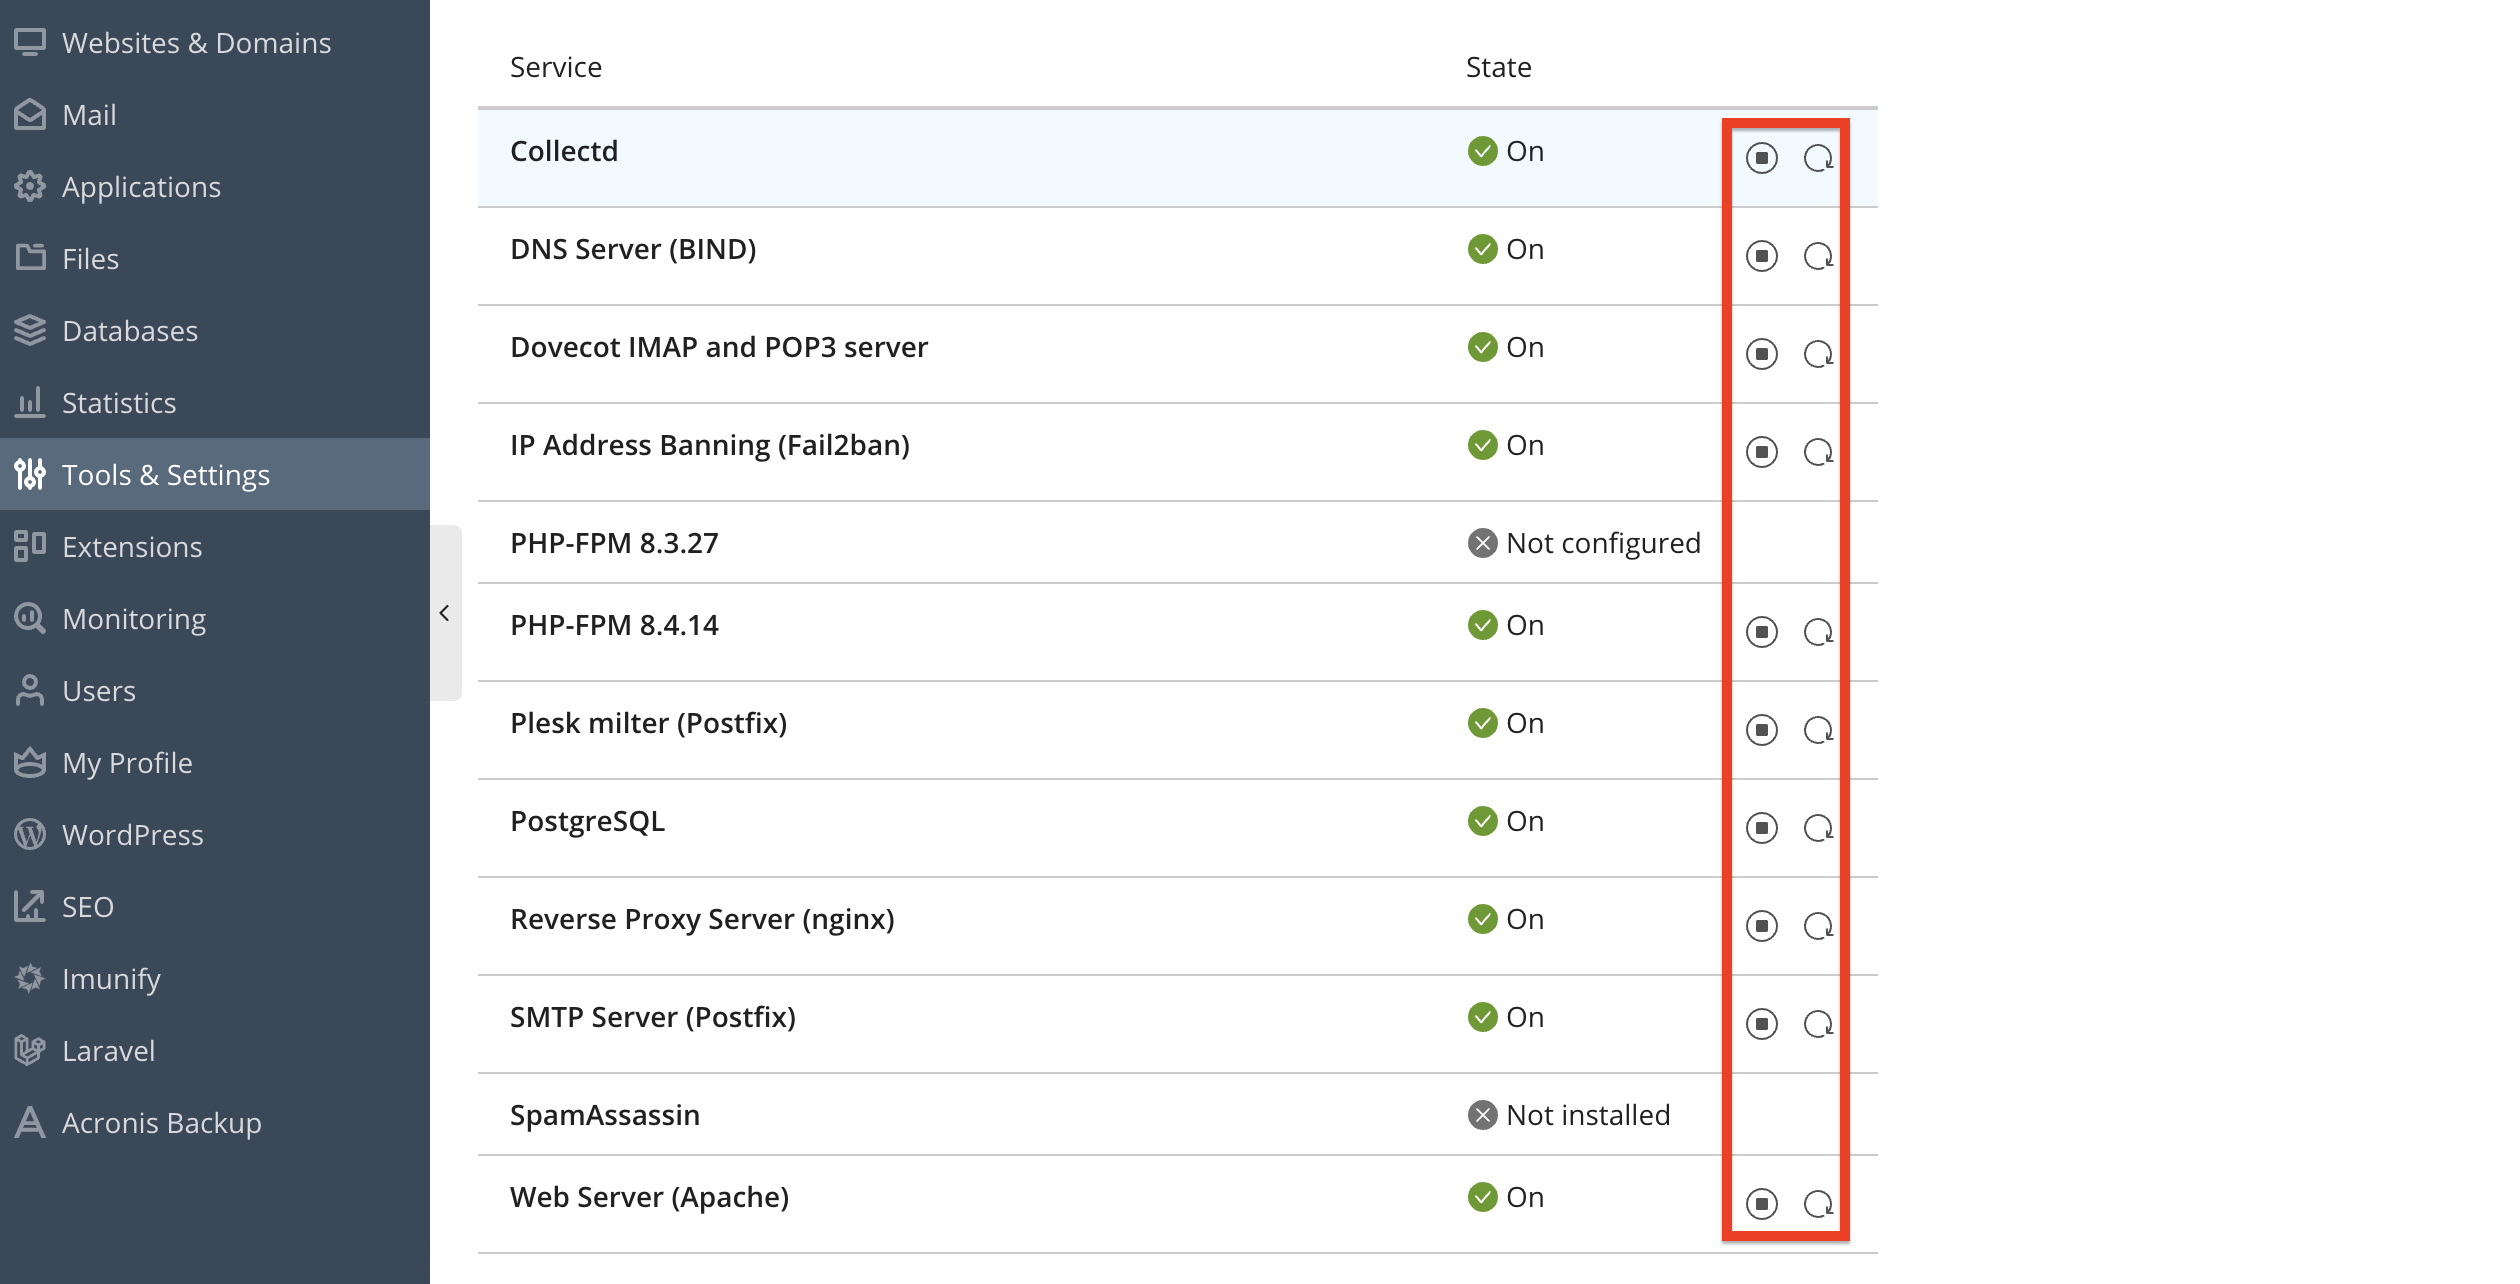Click the State column header
The image size is (2520, 1284).
1498,67
